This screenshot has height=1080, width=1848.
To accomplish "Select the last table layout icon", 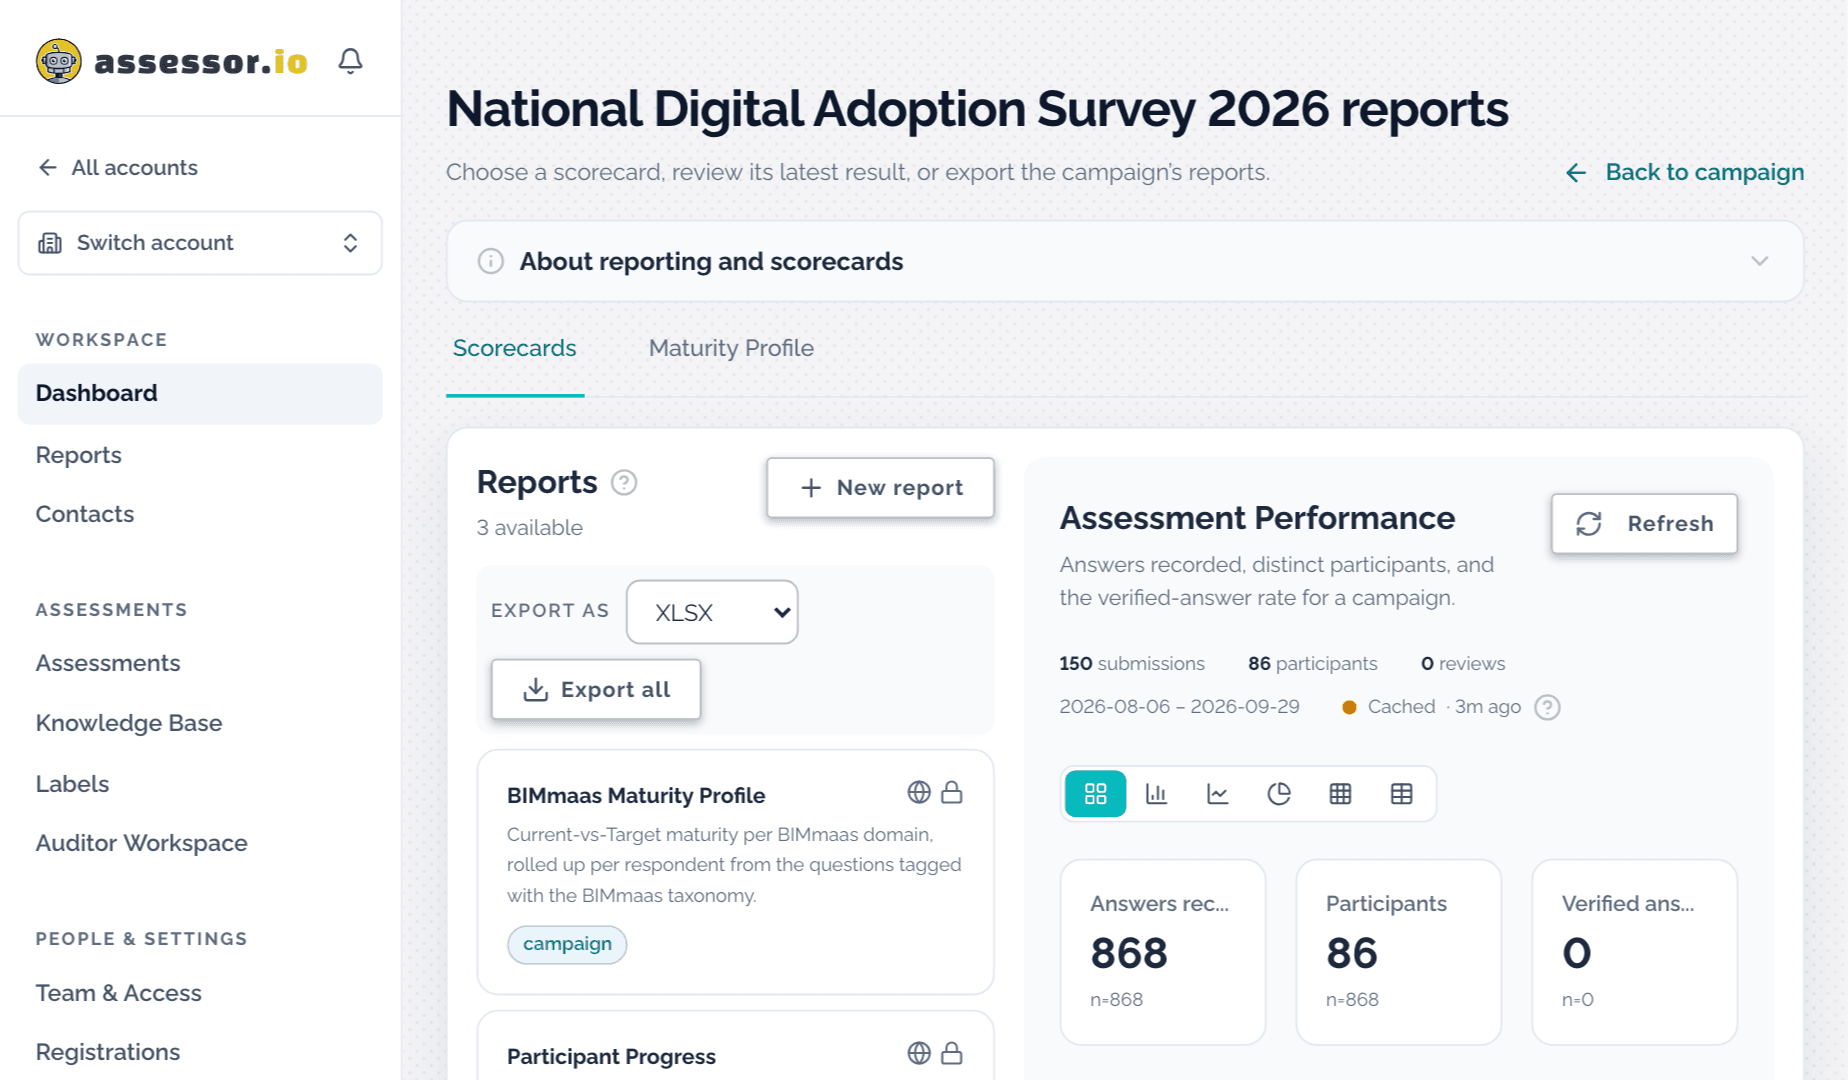I will tap(1402, 794).
